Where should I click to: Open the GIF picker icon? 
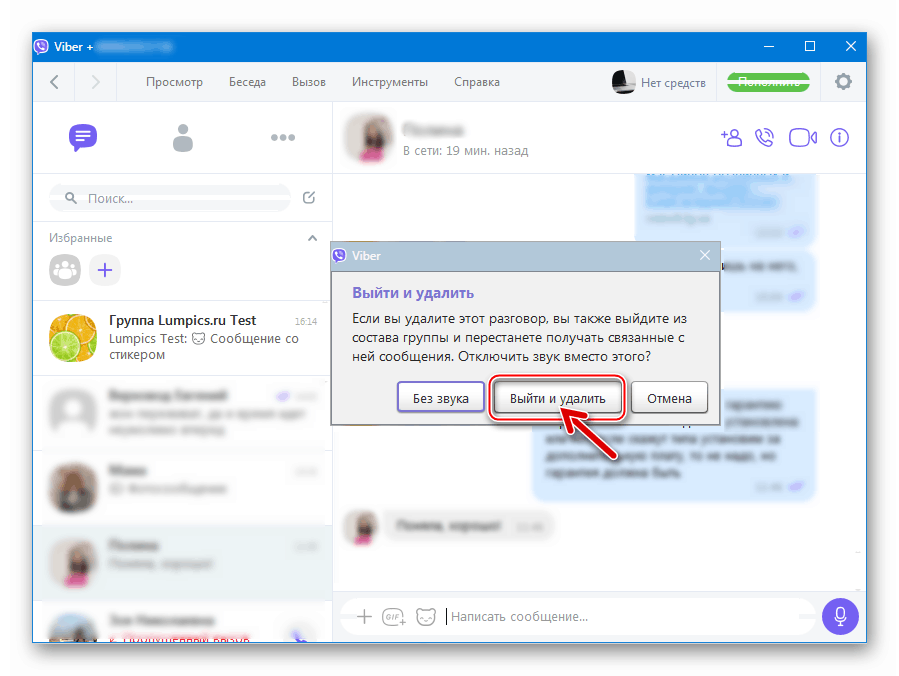392,617
